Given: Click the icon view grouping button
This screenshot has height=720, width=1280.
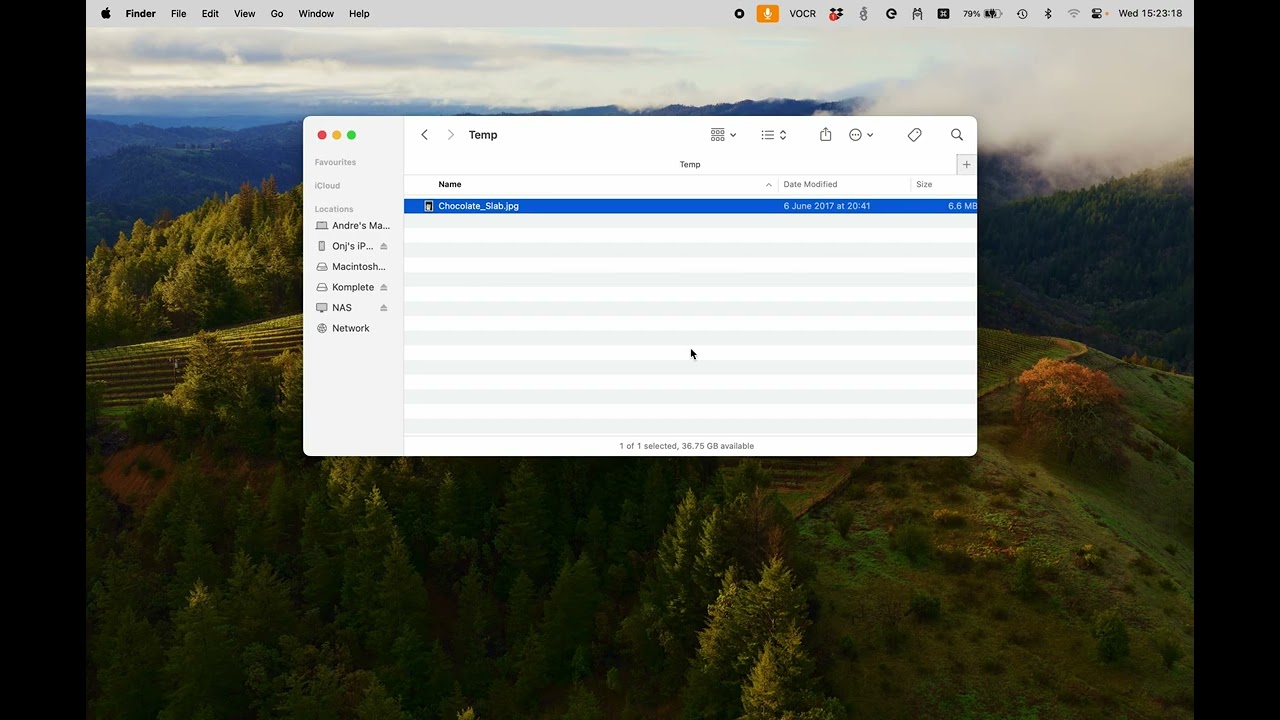Looking at the screenshot, I should click(717, 134).
